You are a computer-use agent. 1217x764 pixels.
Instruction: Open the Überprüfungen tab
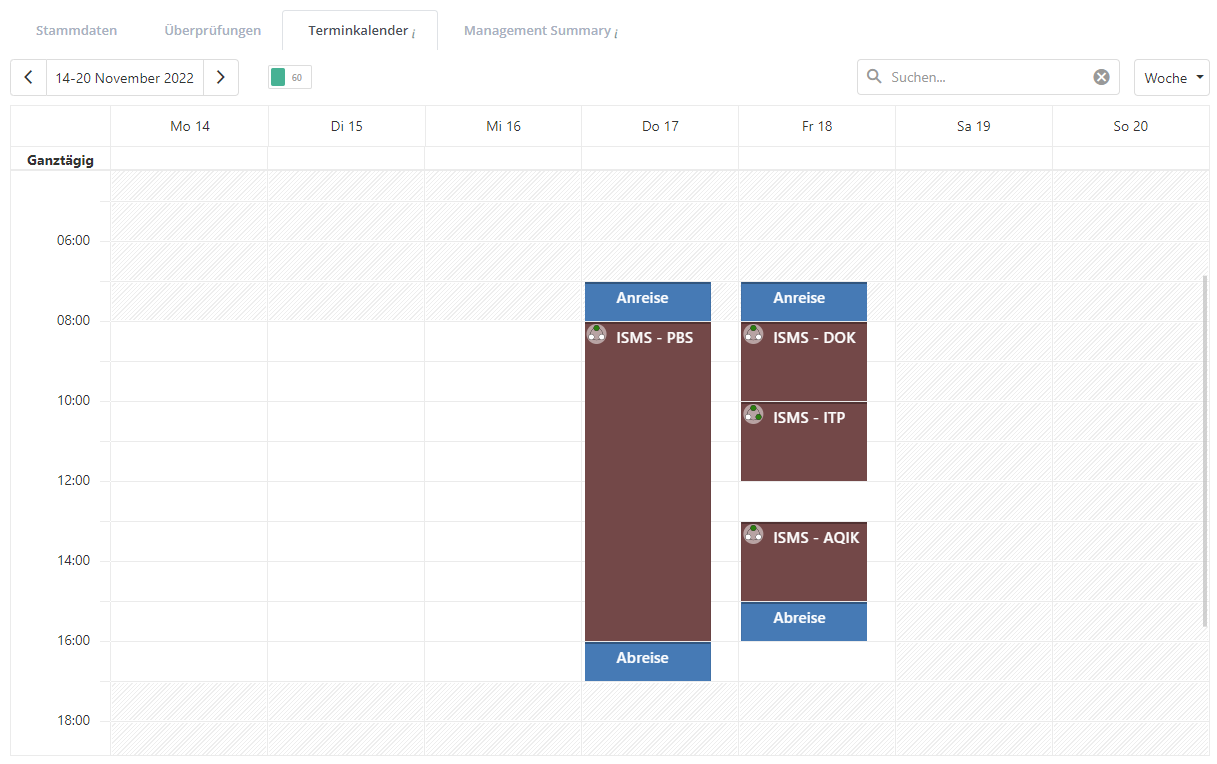click(x=212, y=30)
